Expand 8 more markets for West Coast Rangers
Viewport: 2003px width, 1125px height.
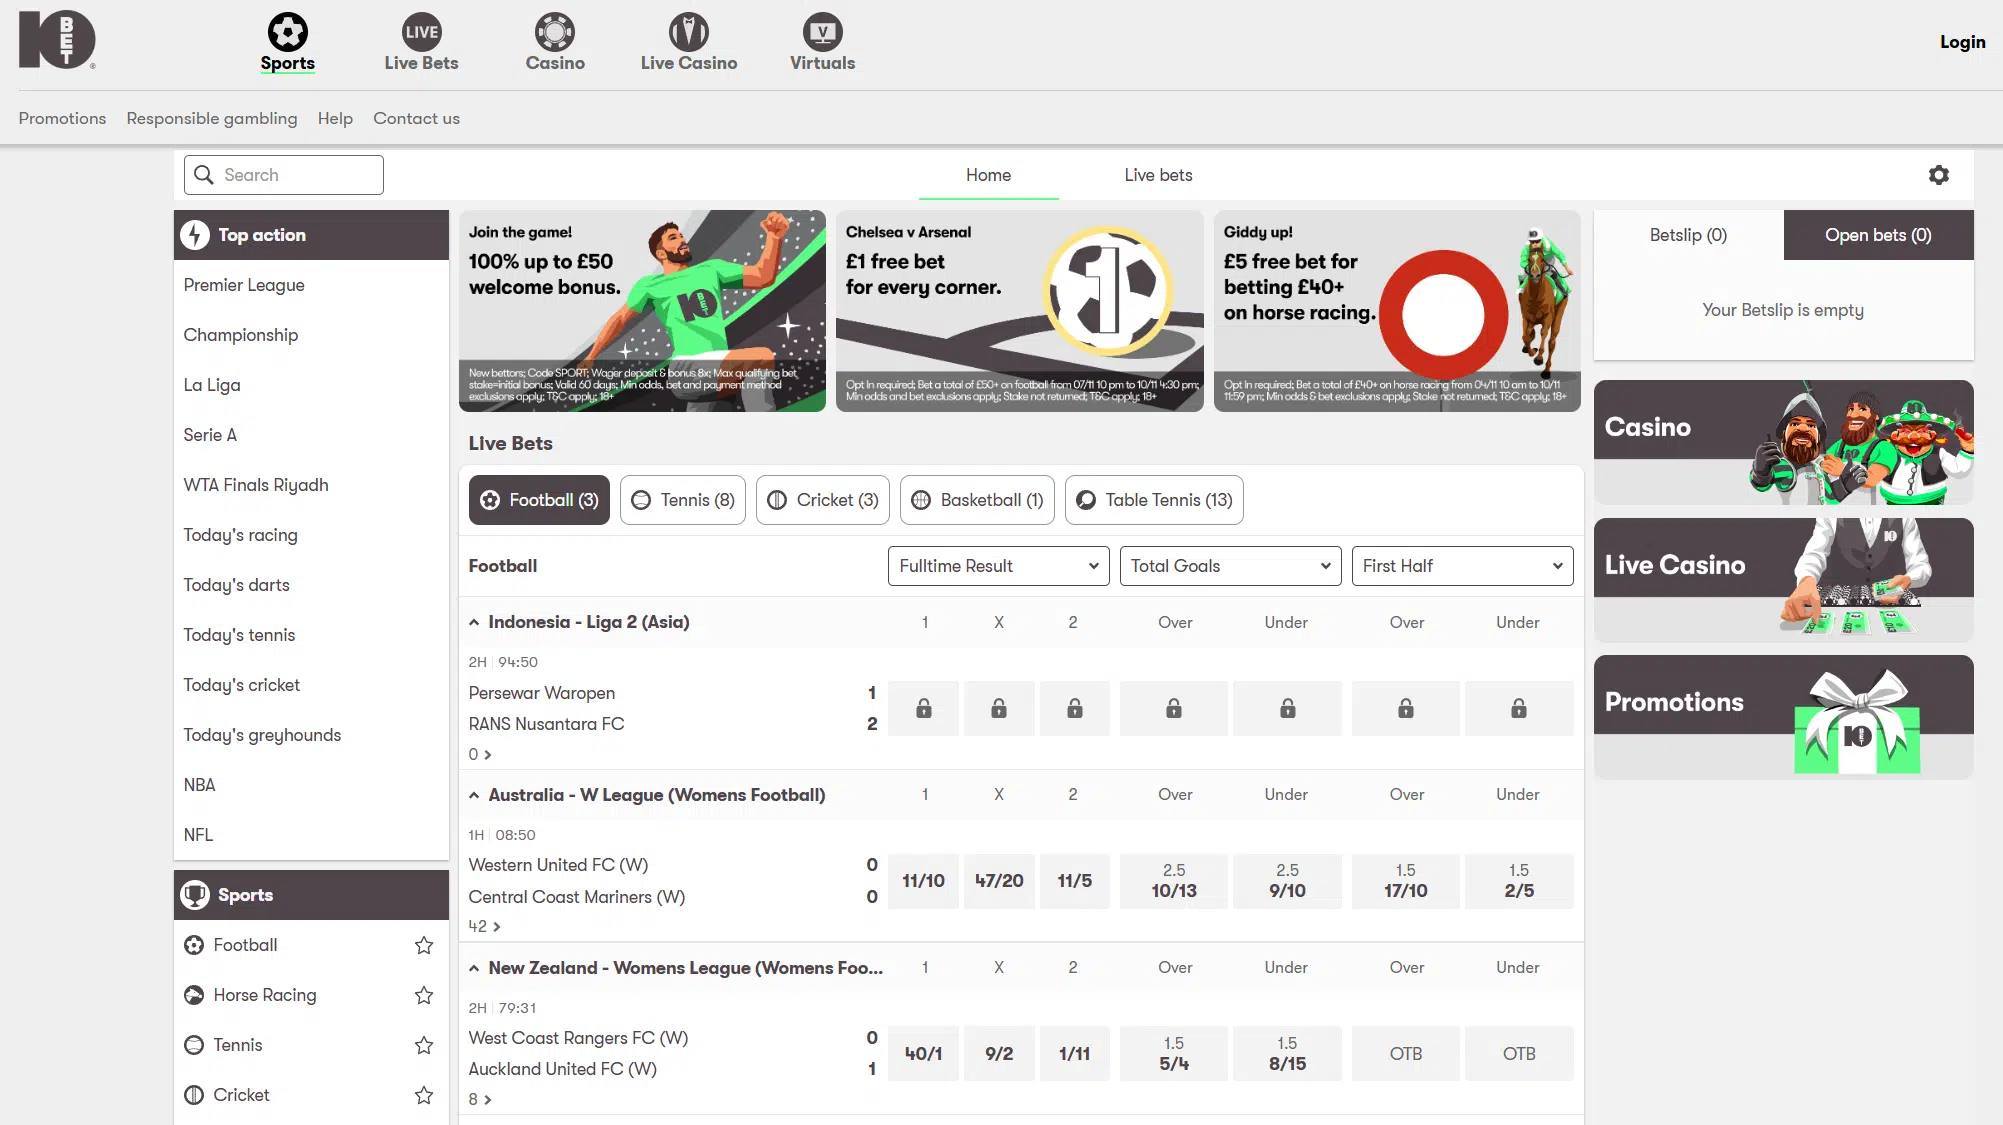(x=480, y=1099)
